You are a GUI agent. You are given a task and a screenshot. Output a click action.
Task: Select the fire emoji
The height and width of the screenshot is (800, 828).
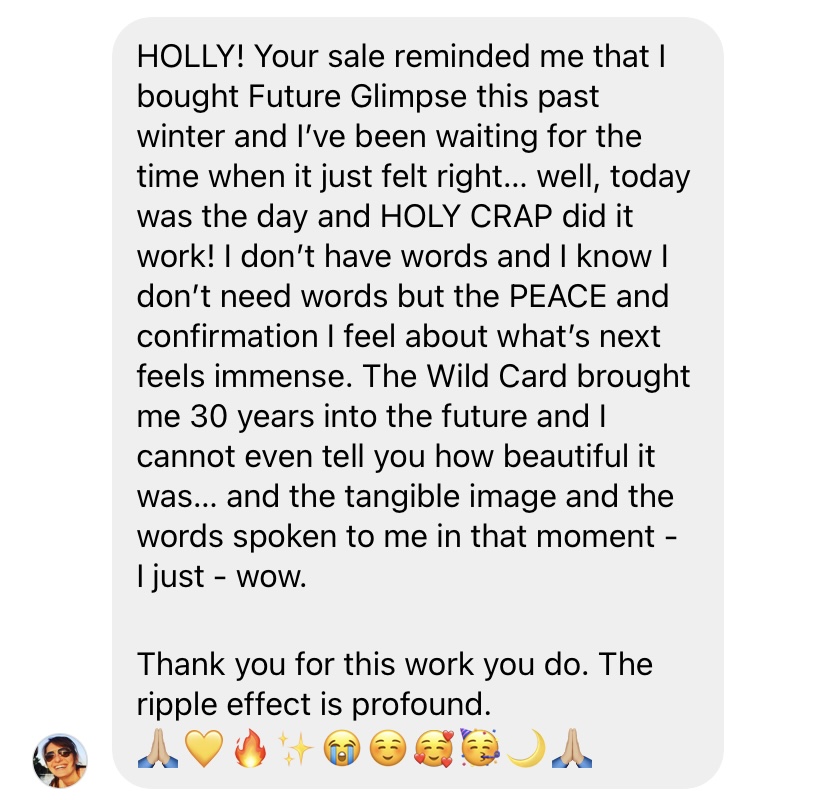tap(250, 748)
